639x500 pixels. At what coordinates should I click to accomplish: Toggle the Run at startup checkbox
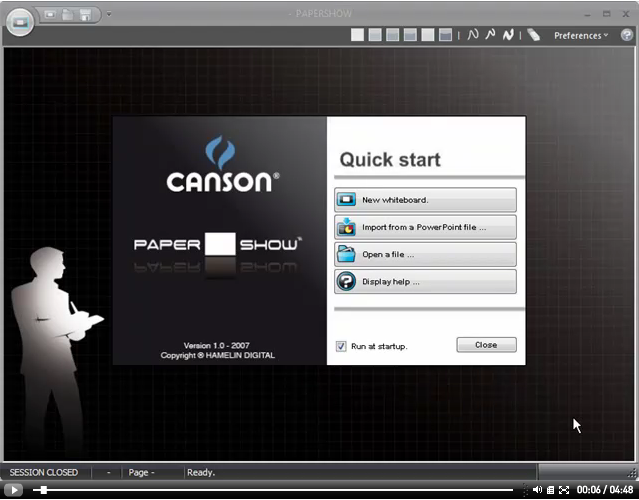[x=341, y=346]
